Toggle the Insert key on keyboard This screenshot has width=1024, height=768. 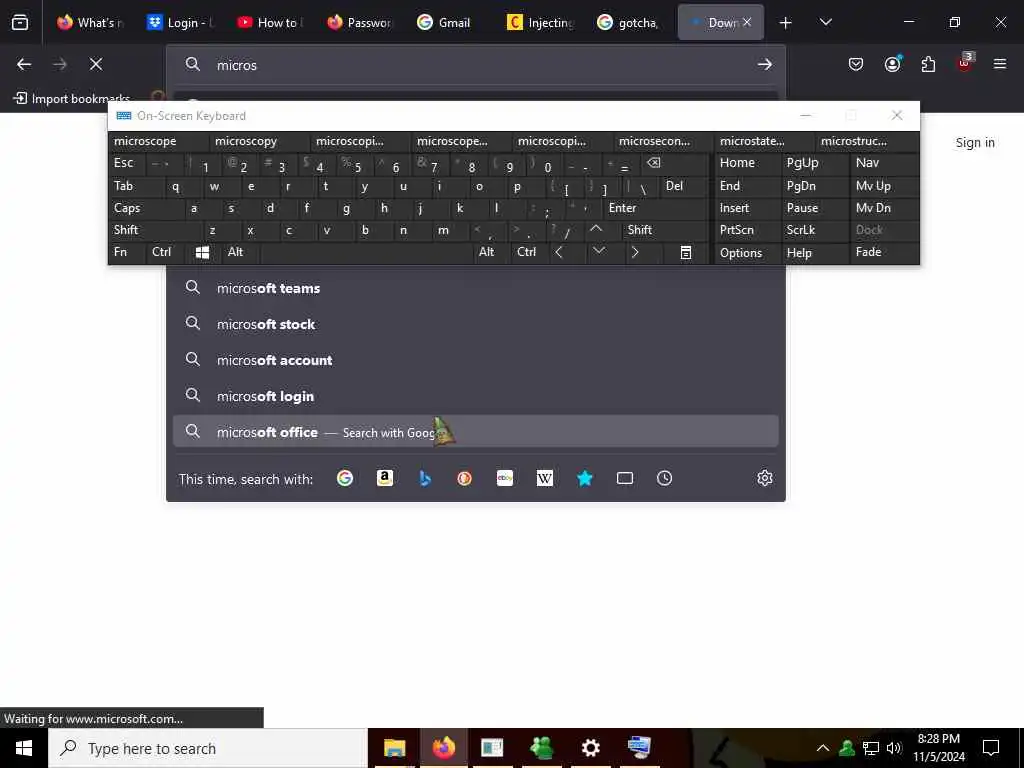(748, 208)
